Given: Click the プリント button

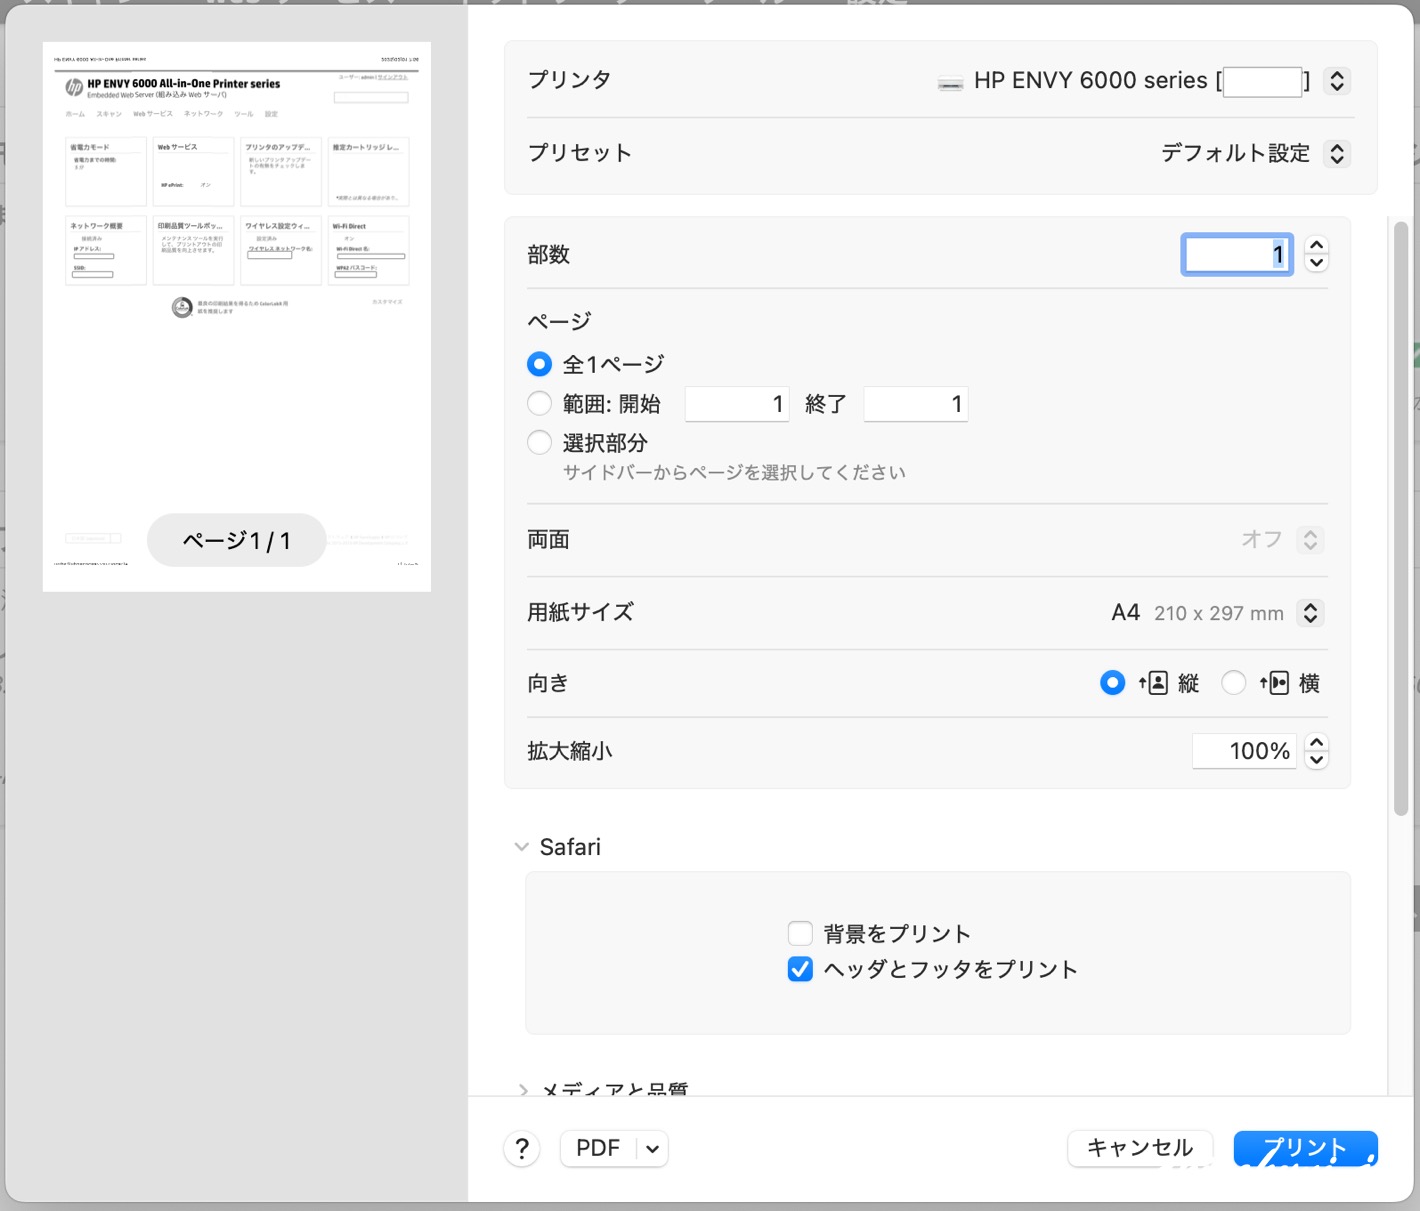Looking at the screenshot, I should [x=1306, y=1148].
